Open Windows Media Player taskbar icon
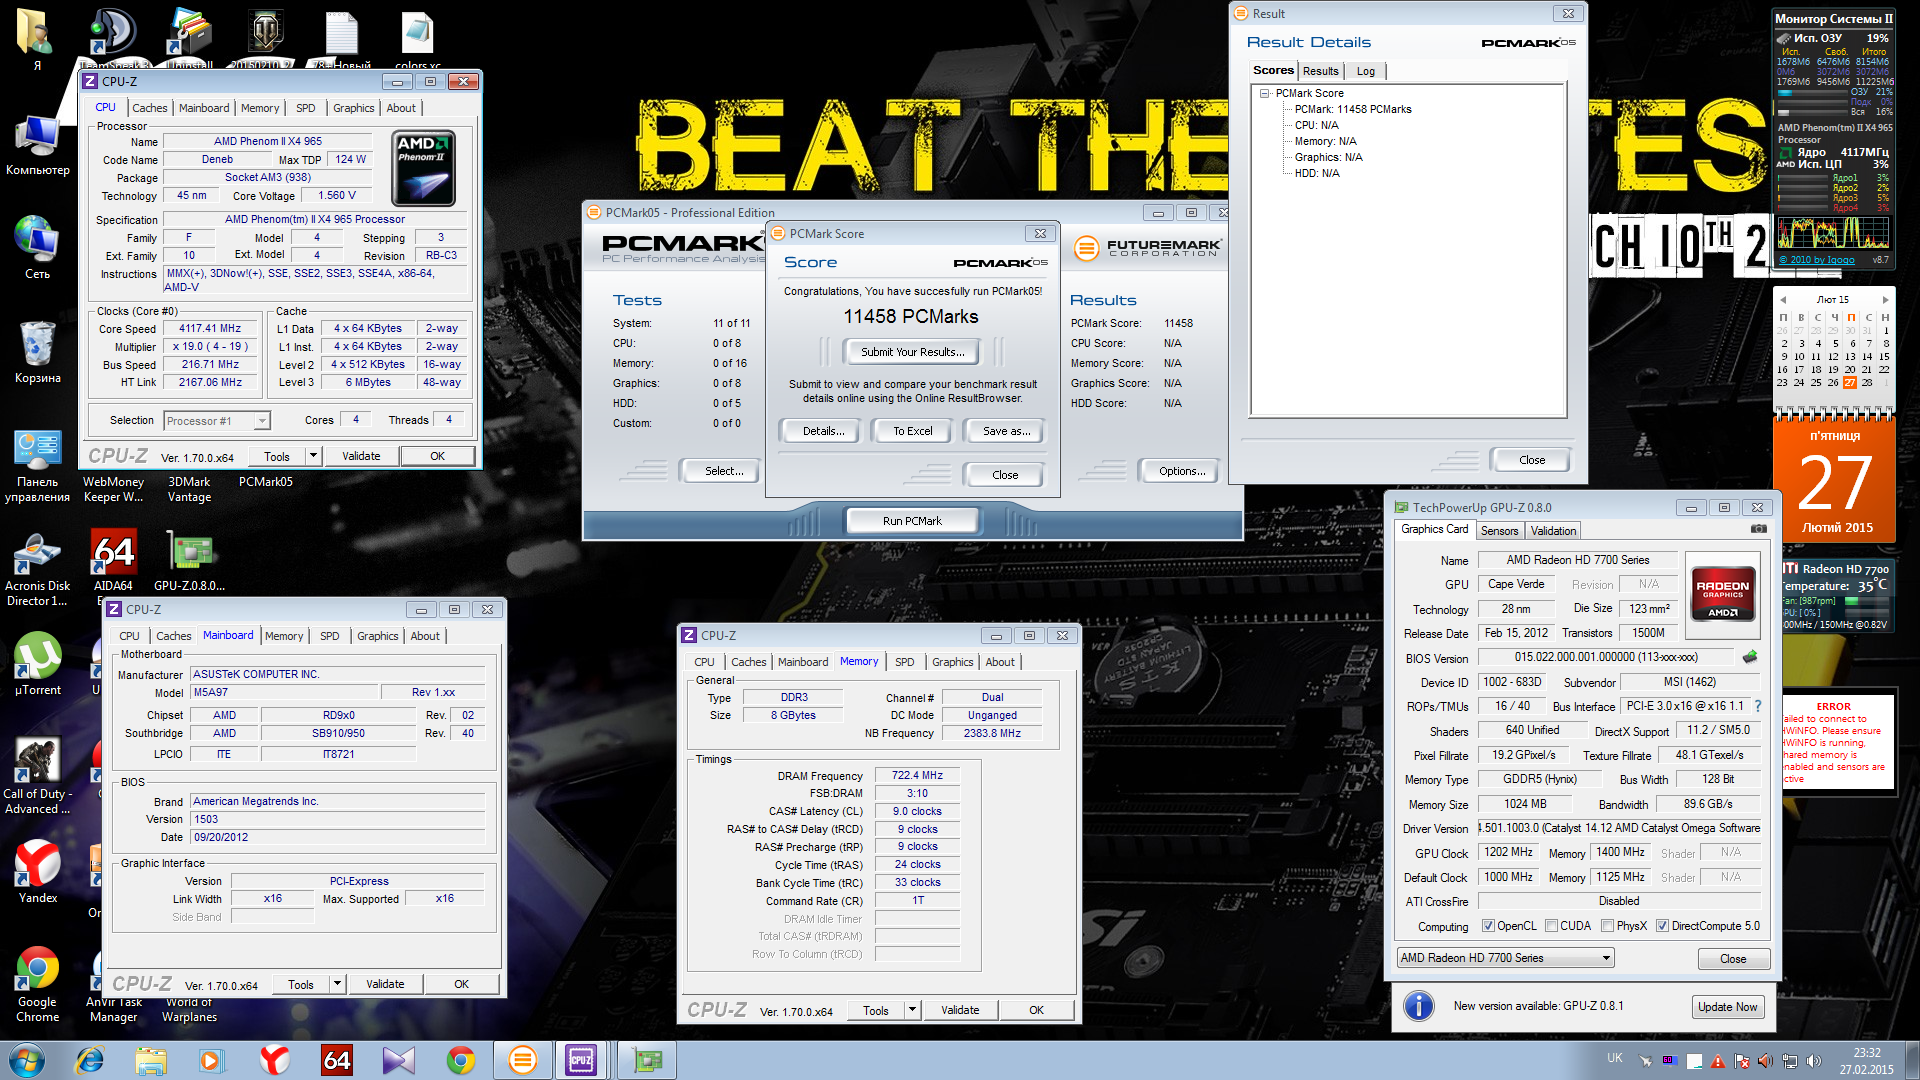Image resolution: width=1920 pixels, height=1080 pixels. click(x=212, y=1060)
